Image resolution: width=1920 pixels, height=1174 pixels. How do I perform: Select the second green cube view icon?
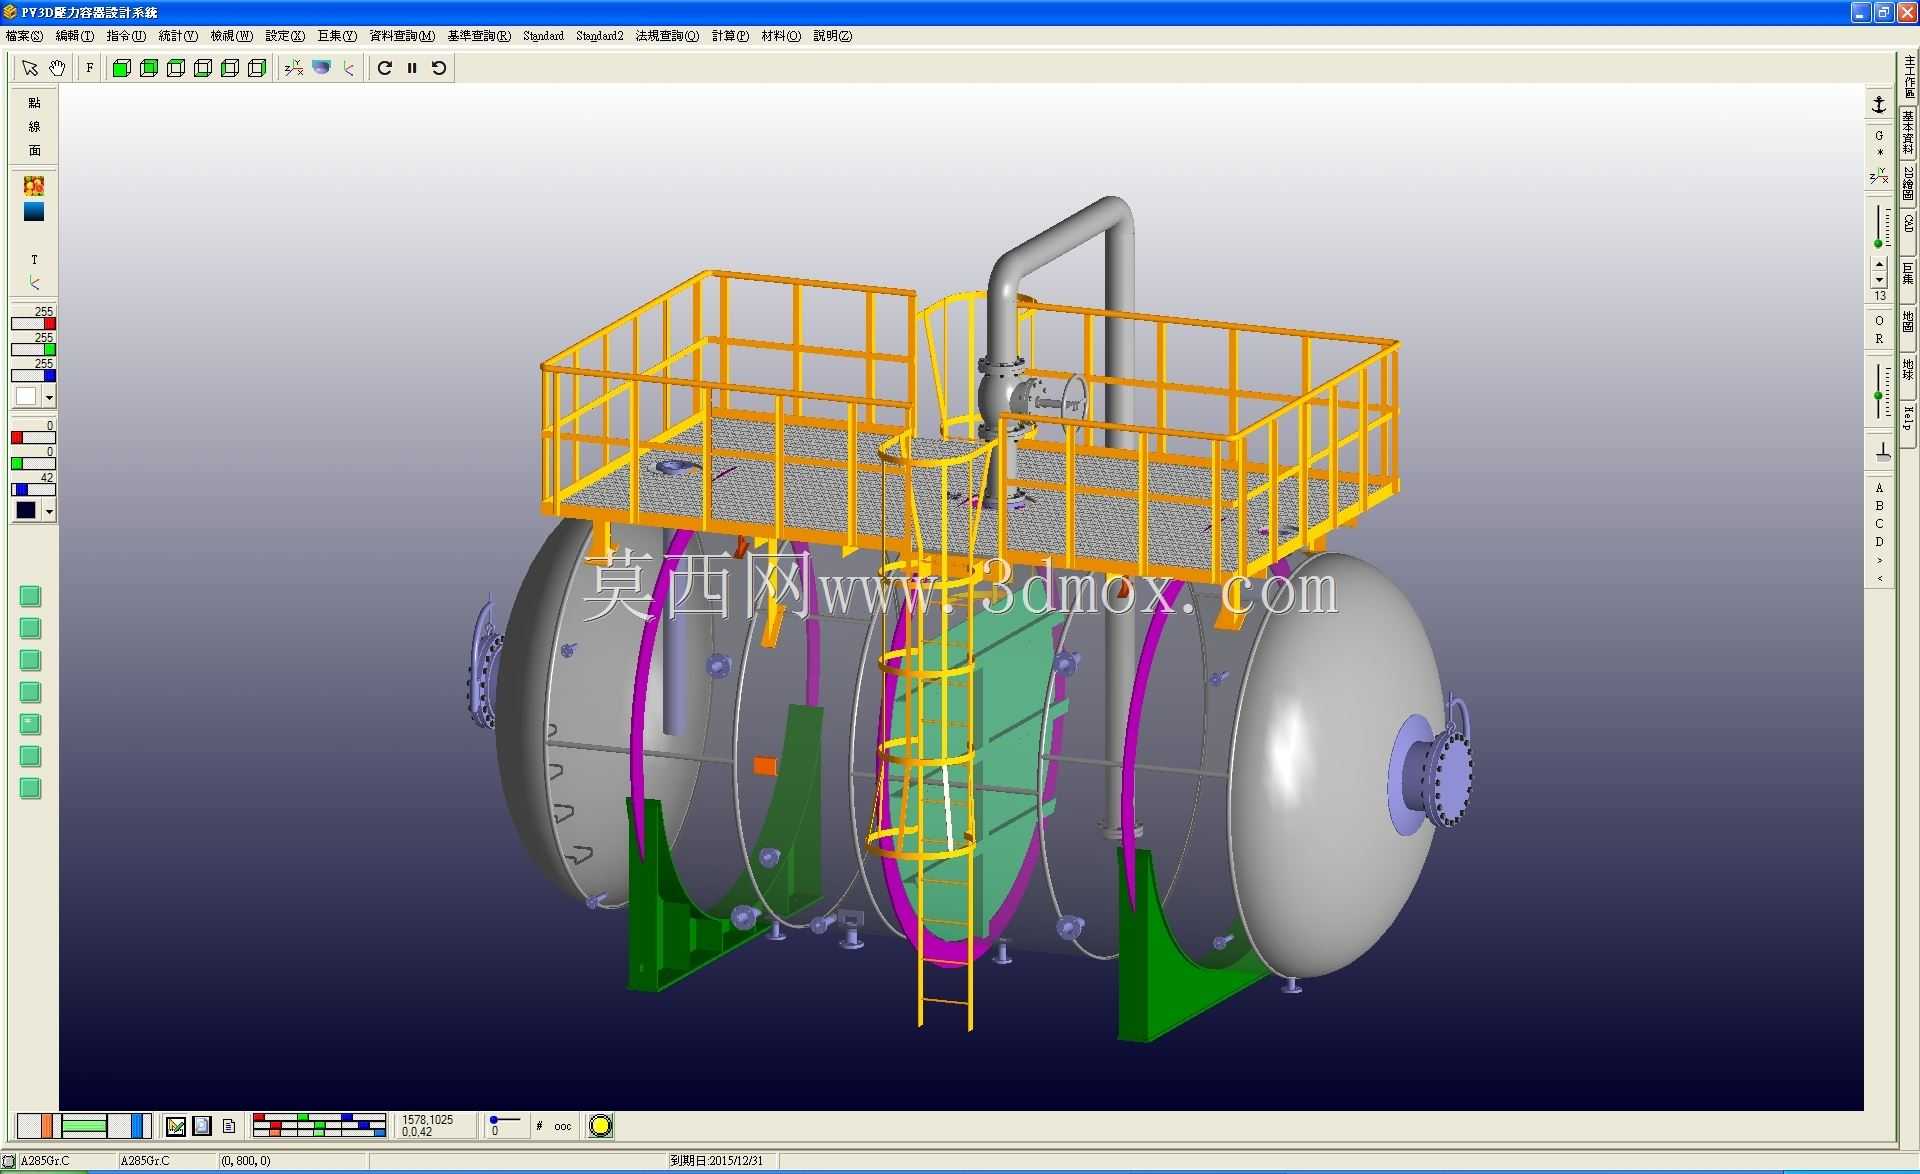pyautogui.click(x=149, y=68)
